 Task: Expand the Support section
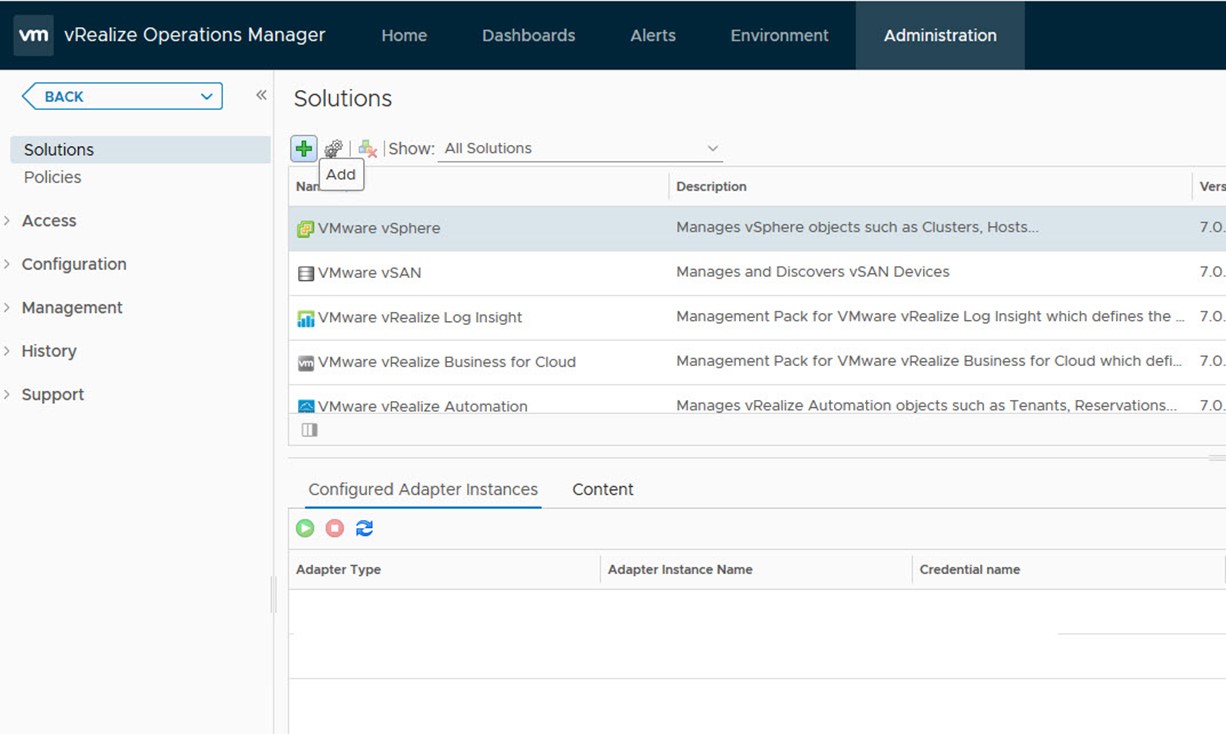pyautogui.click(x=7, y=395)
